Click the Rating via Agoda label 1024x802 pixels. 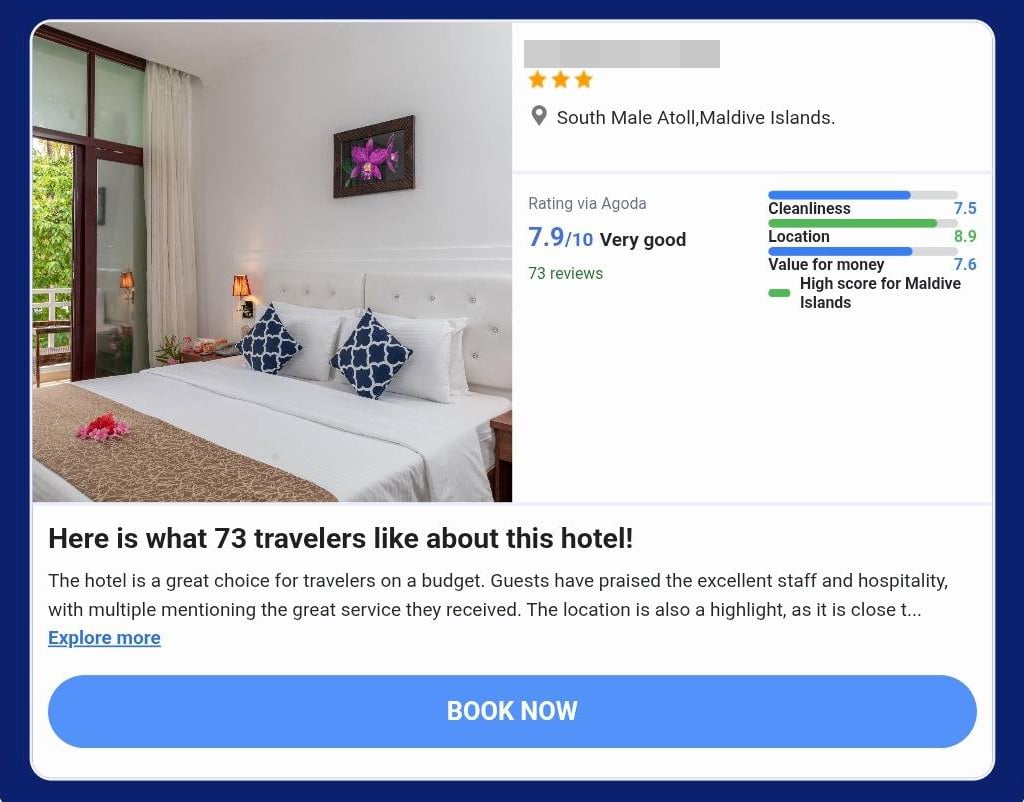click(587, 204)
